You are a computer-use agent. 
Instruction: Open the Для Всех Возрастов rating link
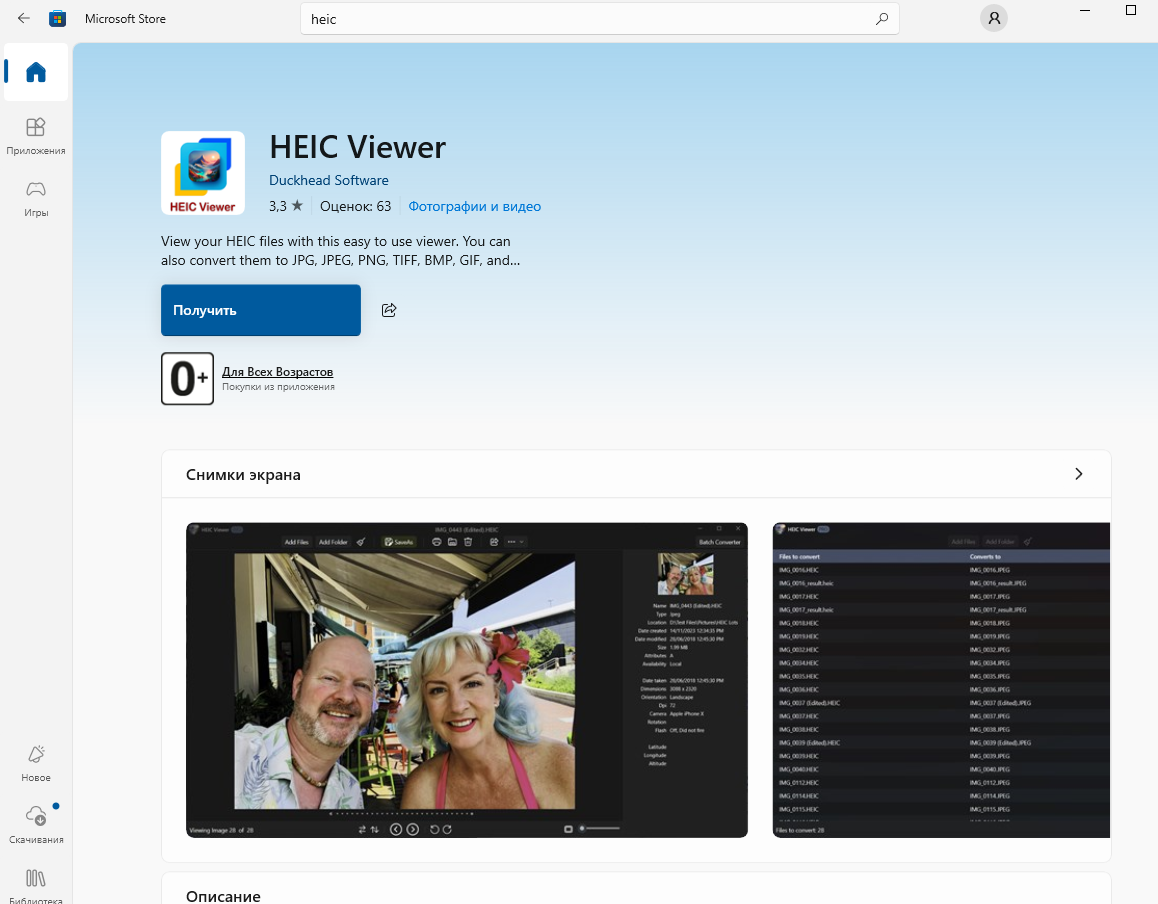(x=277, y=372)
